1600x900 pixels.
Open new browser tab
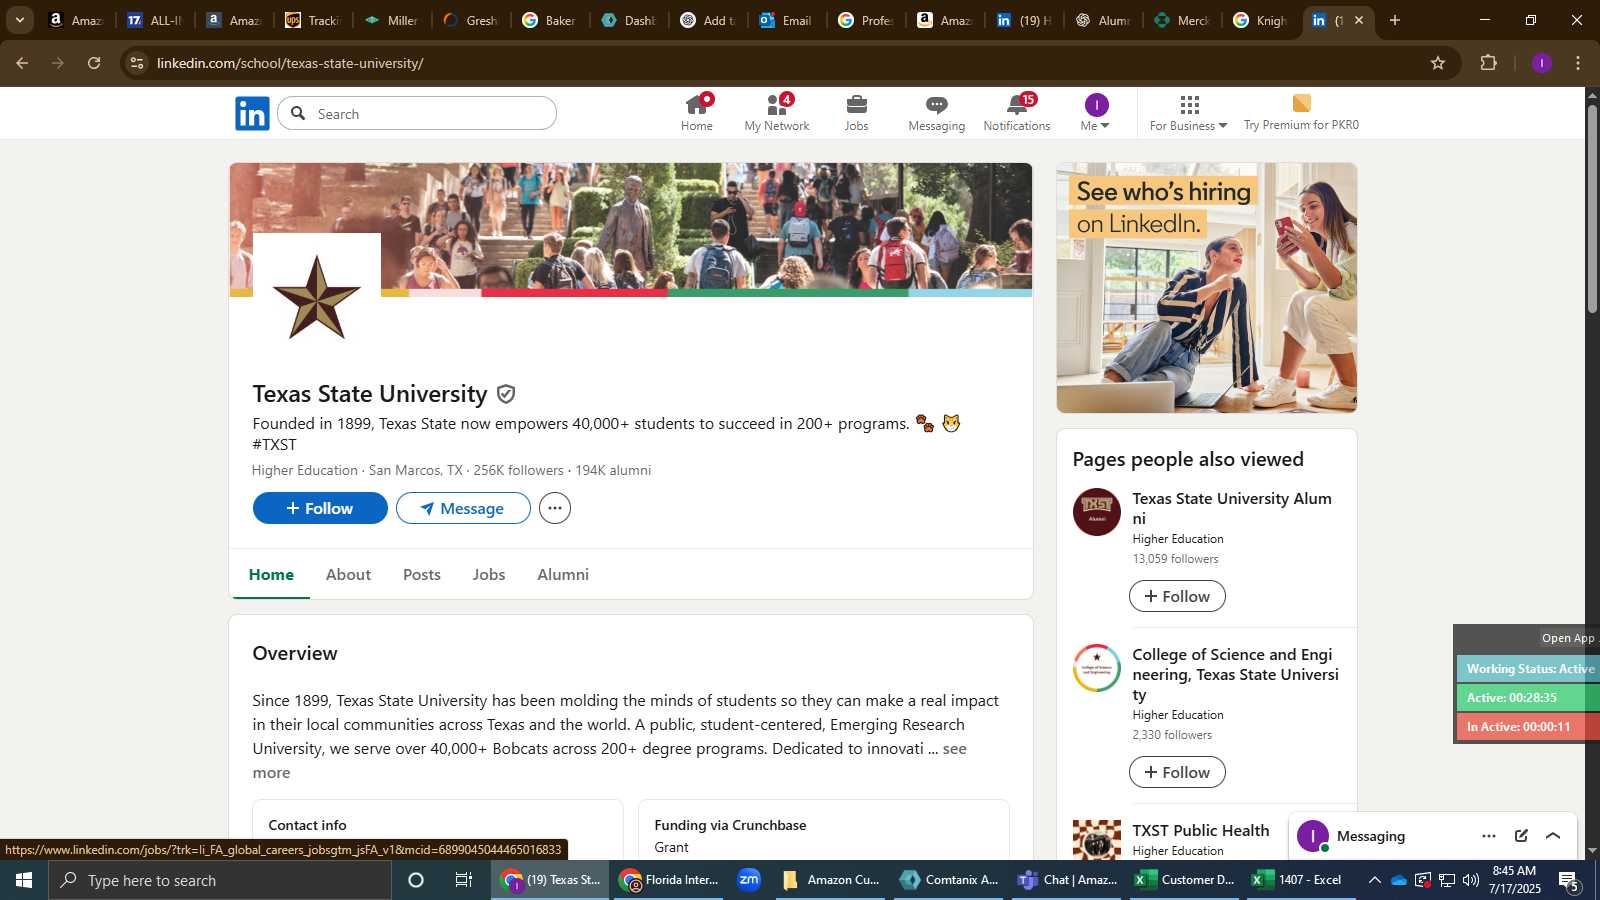tap(1395, 20)
